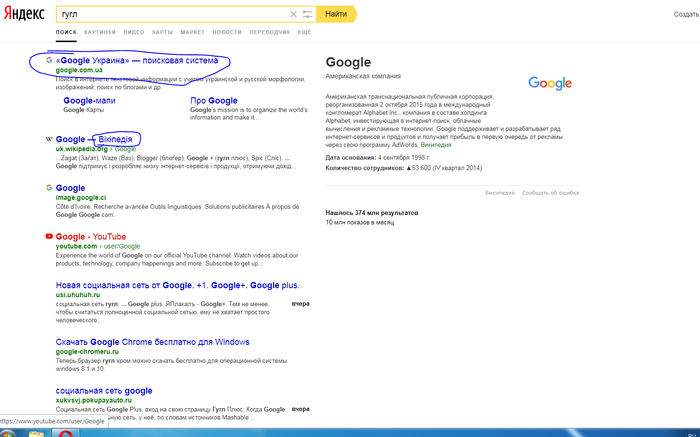Viewport: 700px width, 437px height.
Task: Click the Google heading in info panel
Action: click(348, 62)
